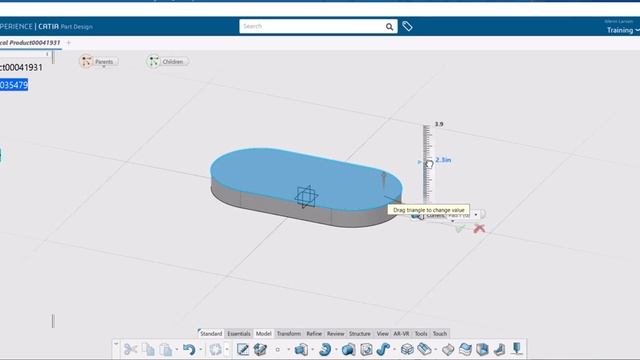Image resolution: width=640 pixels, height=360 pixels.
Task: Open the Structure tab
Action: coord(360,333)
